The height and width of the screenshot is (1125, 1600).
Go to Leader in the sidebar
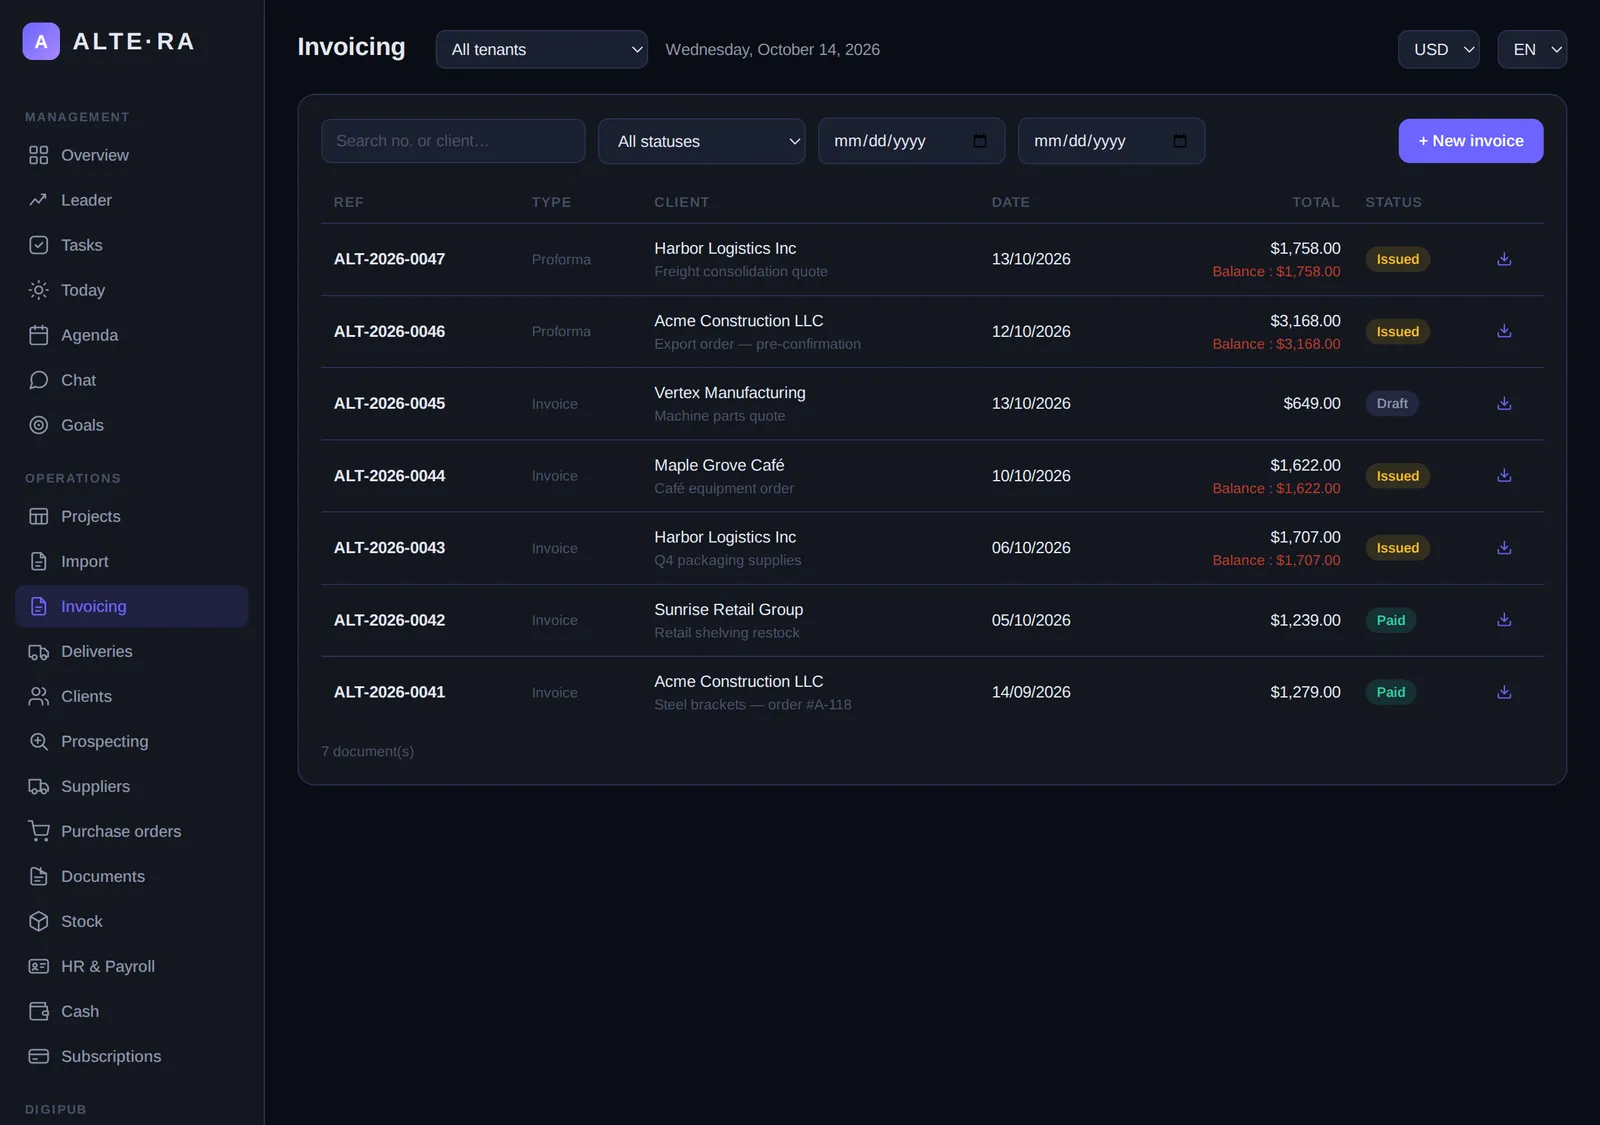click(132, 200)
